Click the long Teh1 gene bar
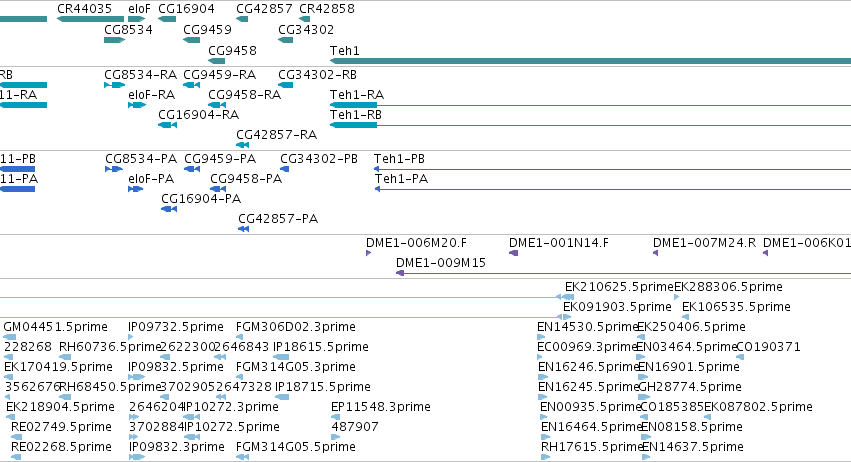 tap(590, 61)
